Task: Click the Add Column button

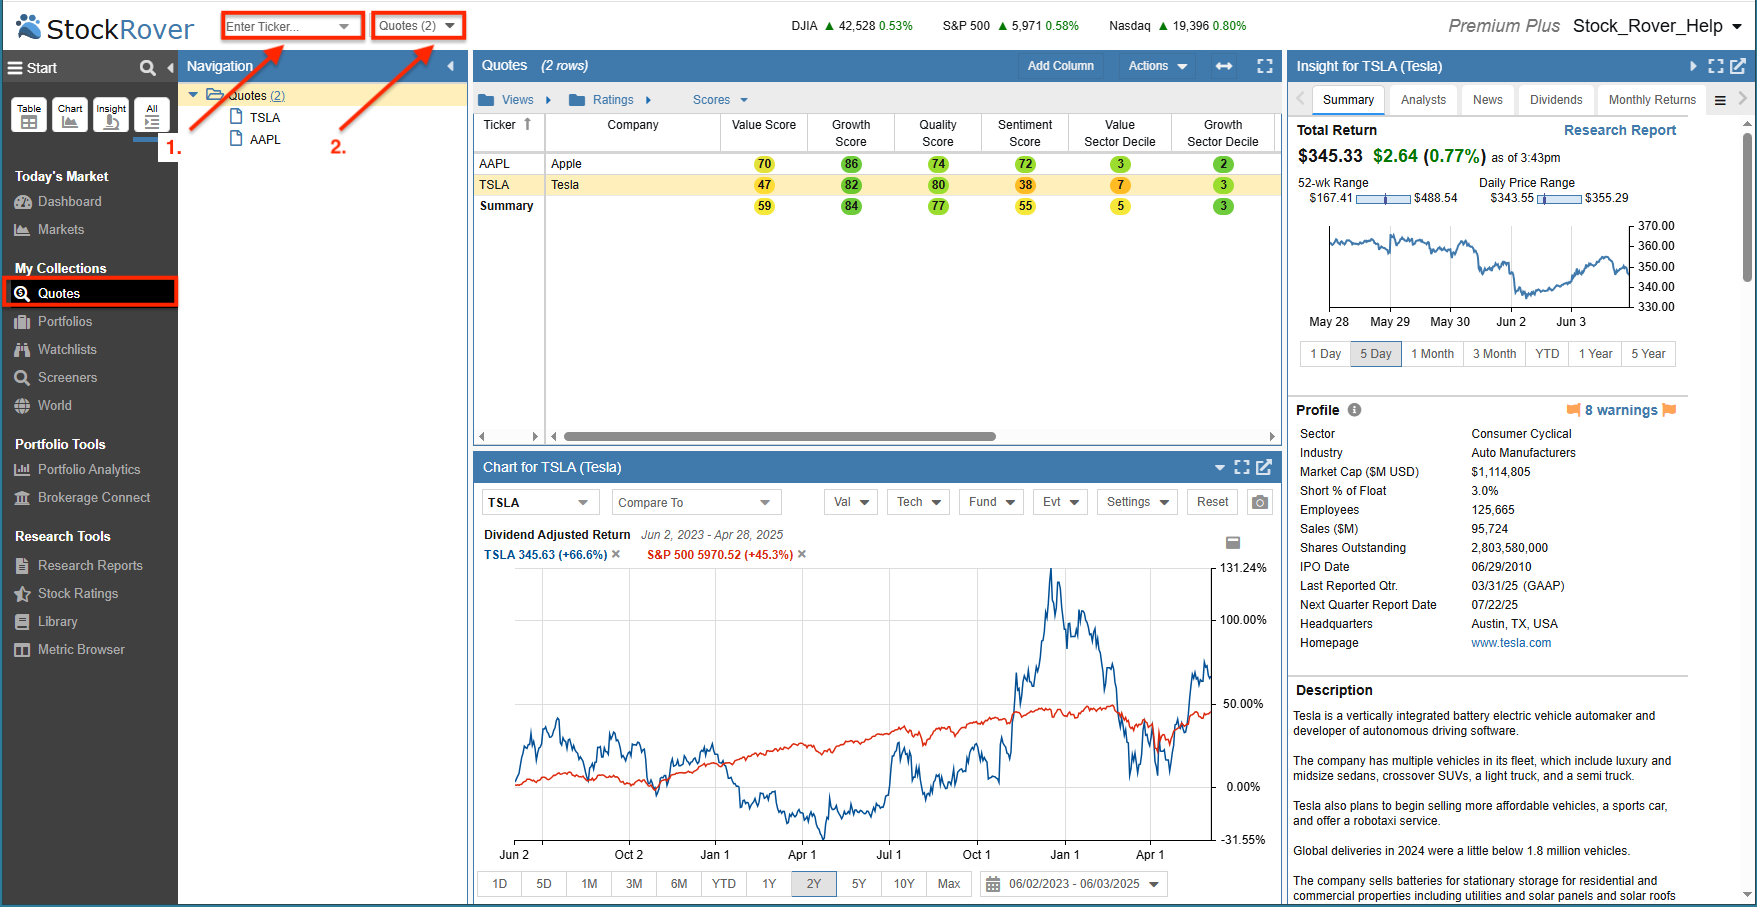Action: 1060,66
